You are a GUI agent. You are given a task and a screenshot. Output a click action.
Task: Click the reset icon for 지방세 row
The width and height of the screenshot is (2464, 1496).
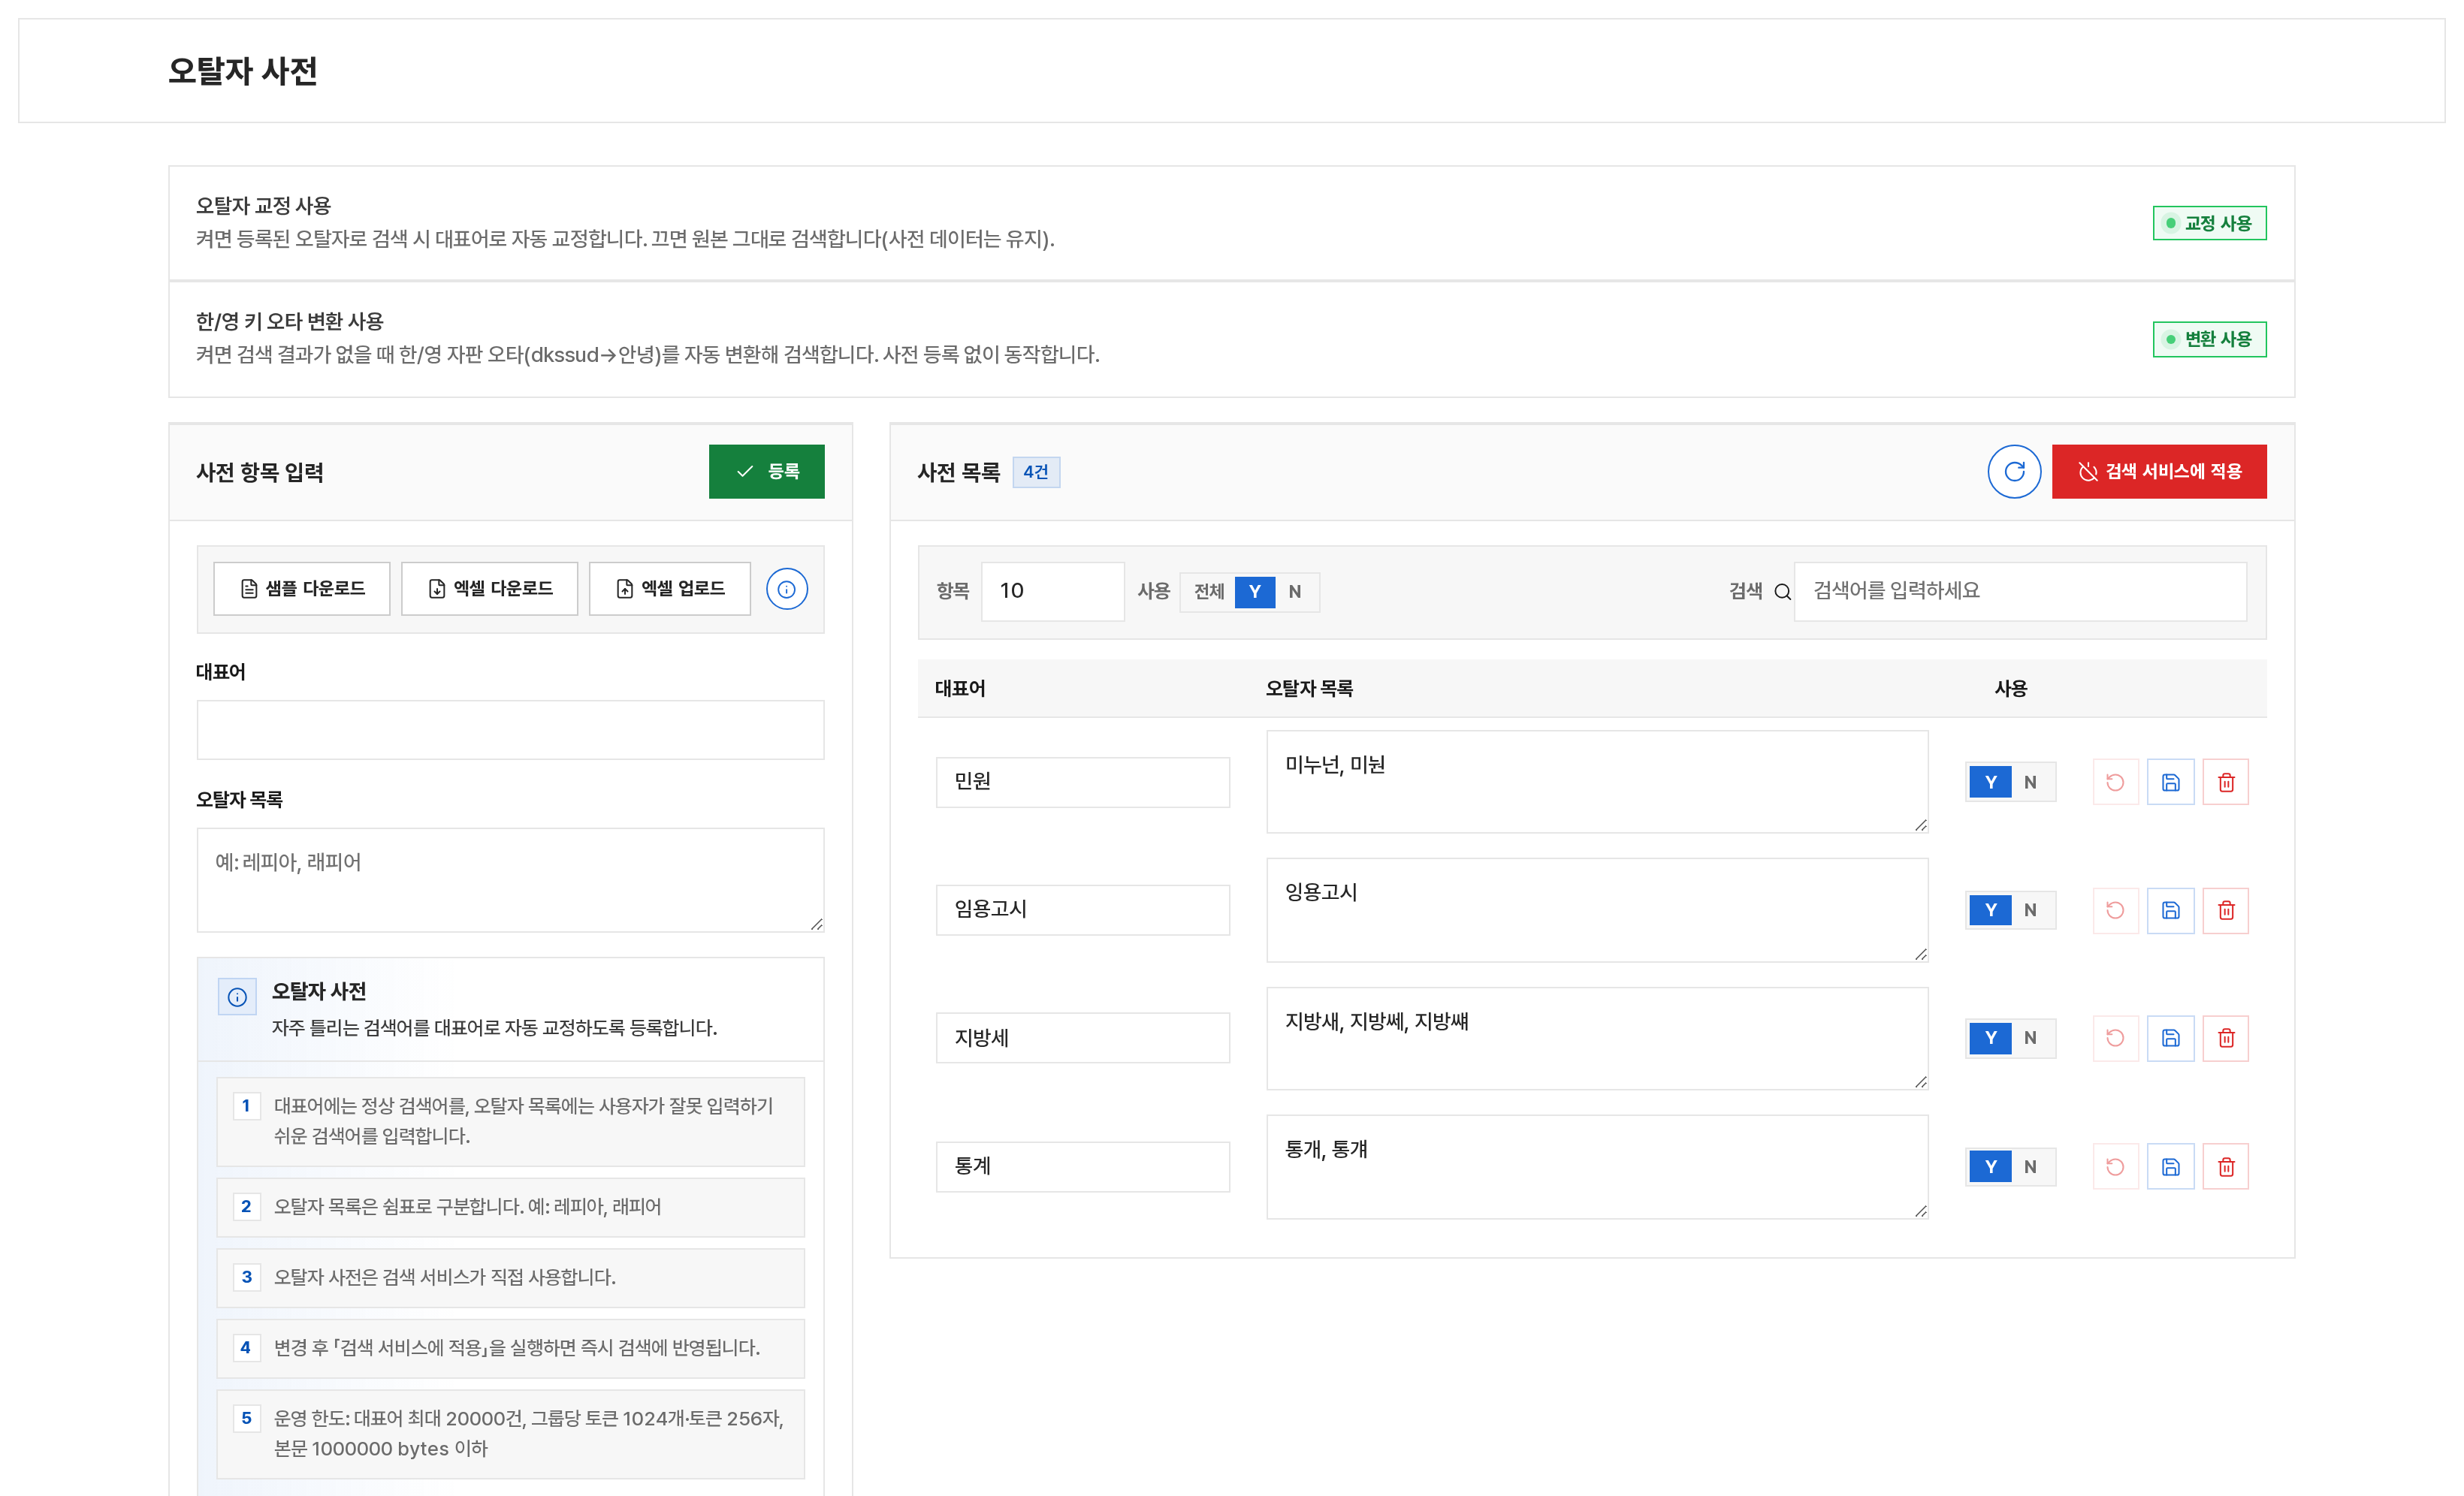coord(2115,1038)
